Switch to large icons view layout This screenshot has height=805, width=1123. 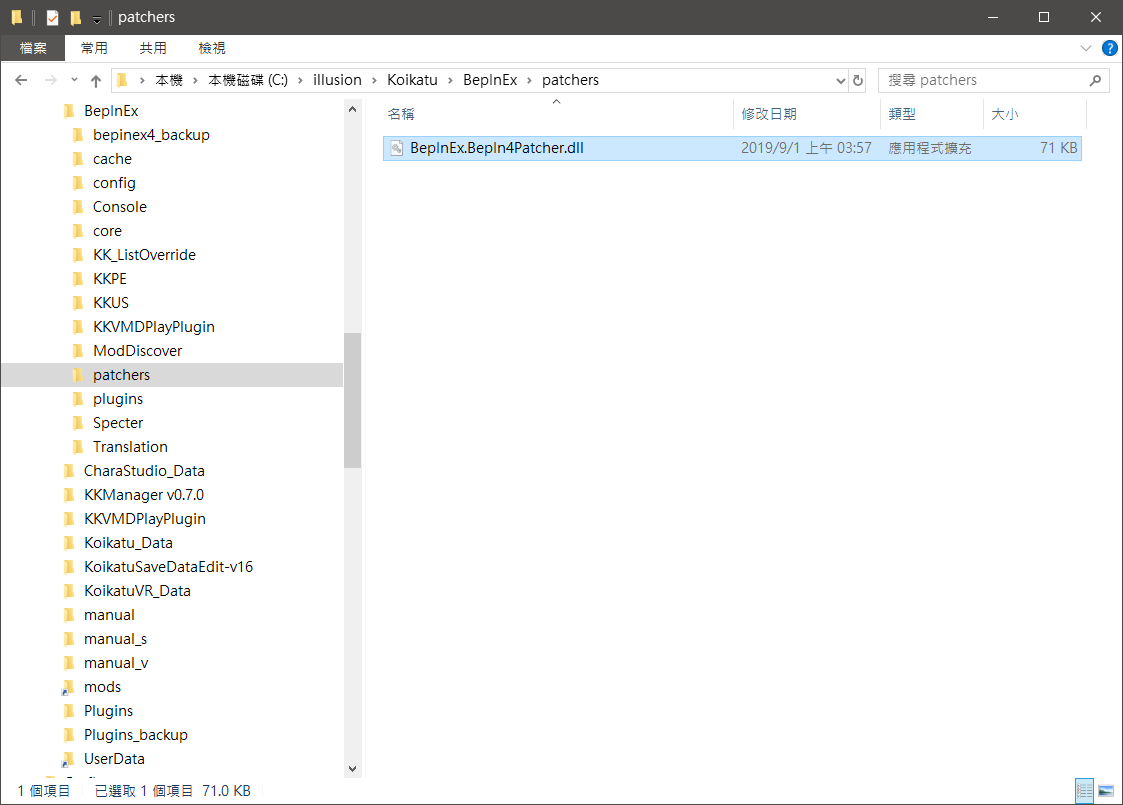point(1106,790)
